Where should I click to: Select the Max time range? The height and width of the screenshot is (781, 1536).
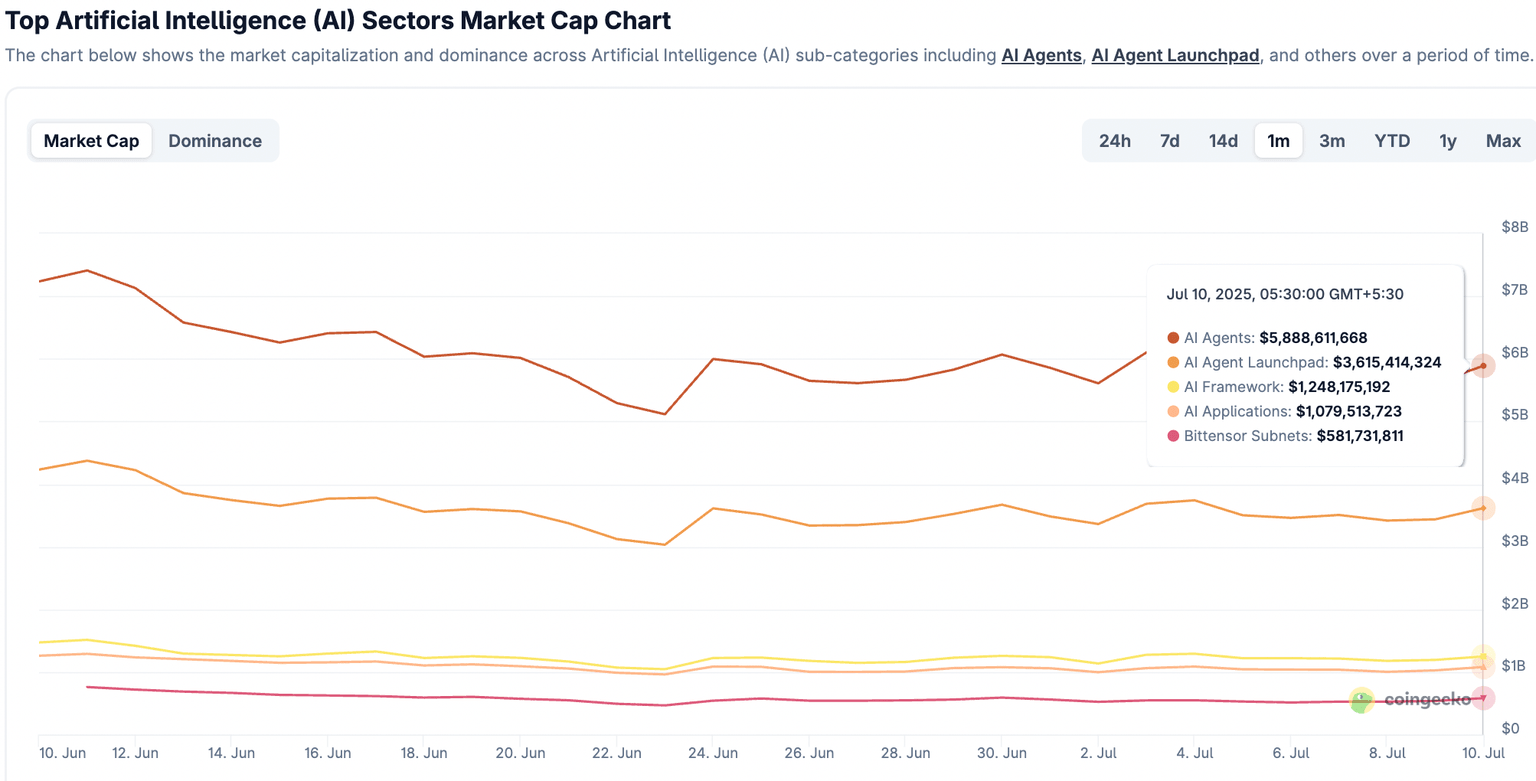click(x=1503, y=140)
